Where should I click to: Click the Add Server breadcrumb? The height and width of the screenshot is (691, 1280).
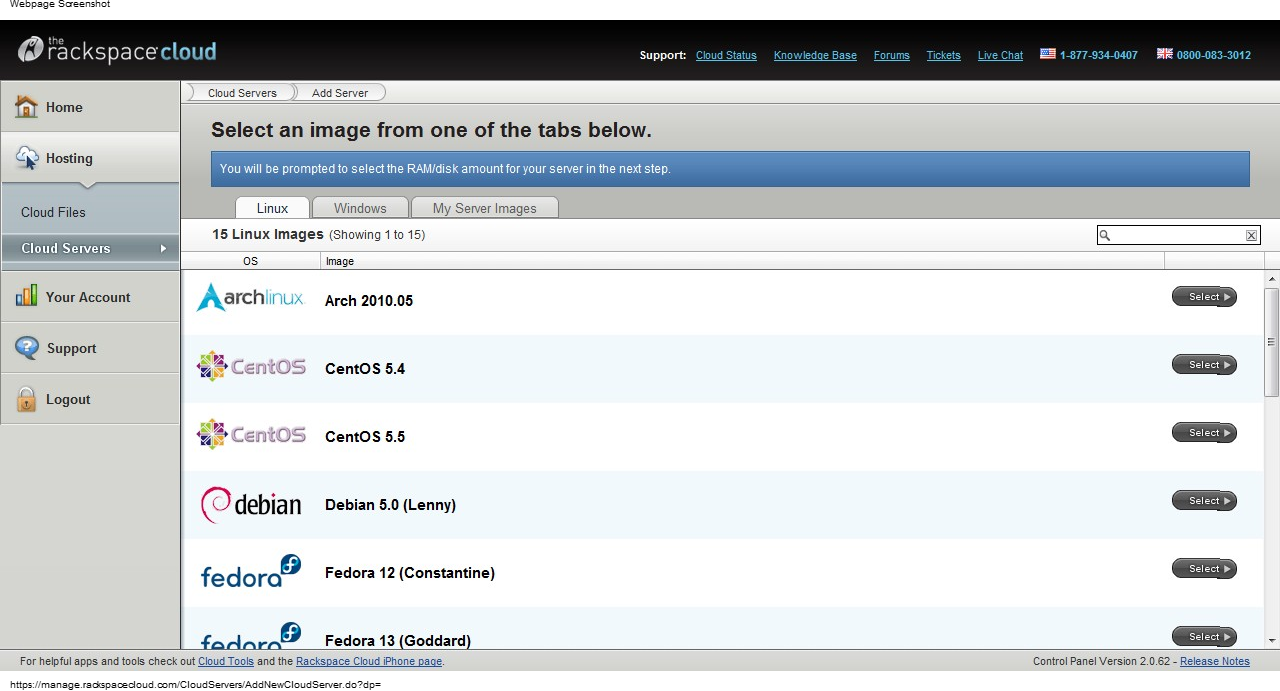pos(340,93)
